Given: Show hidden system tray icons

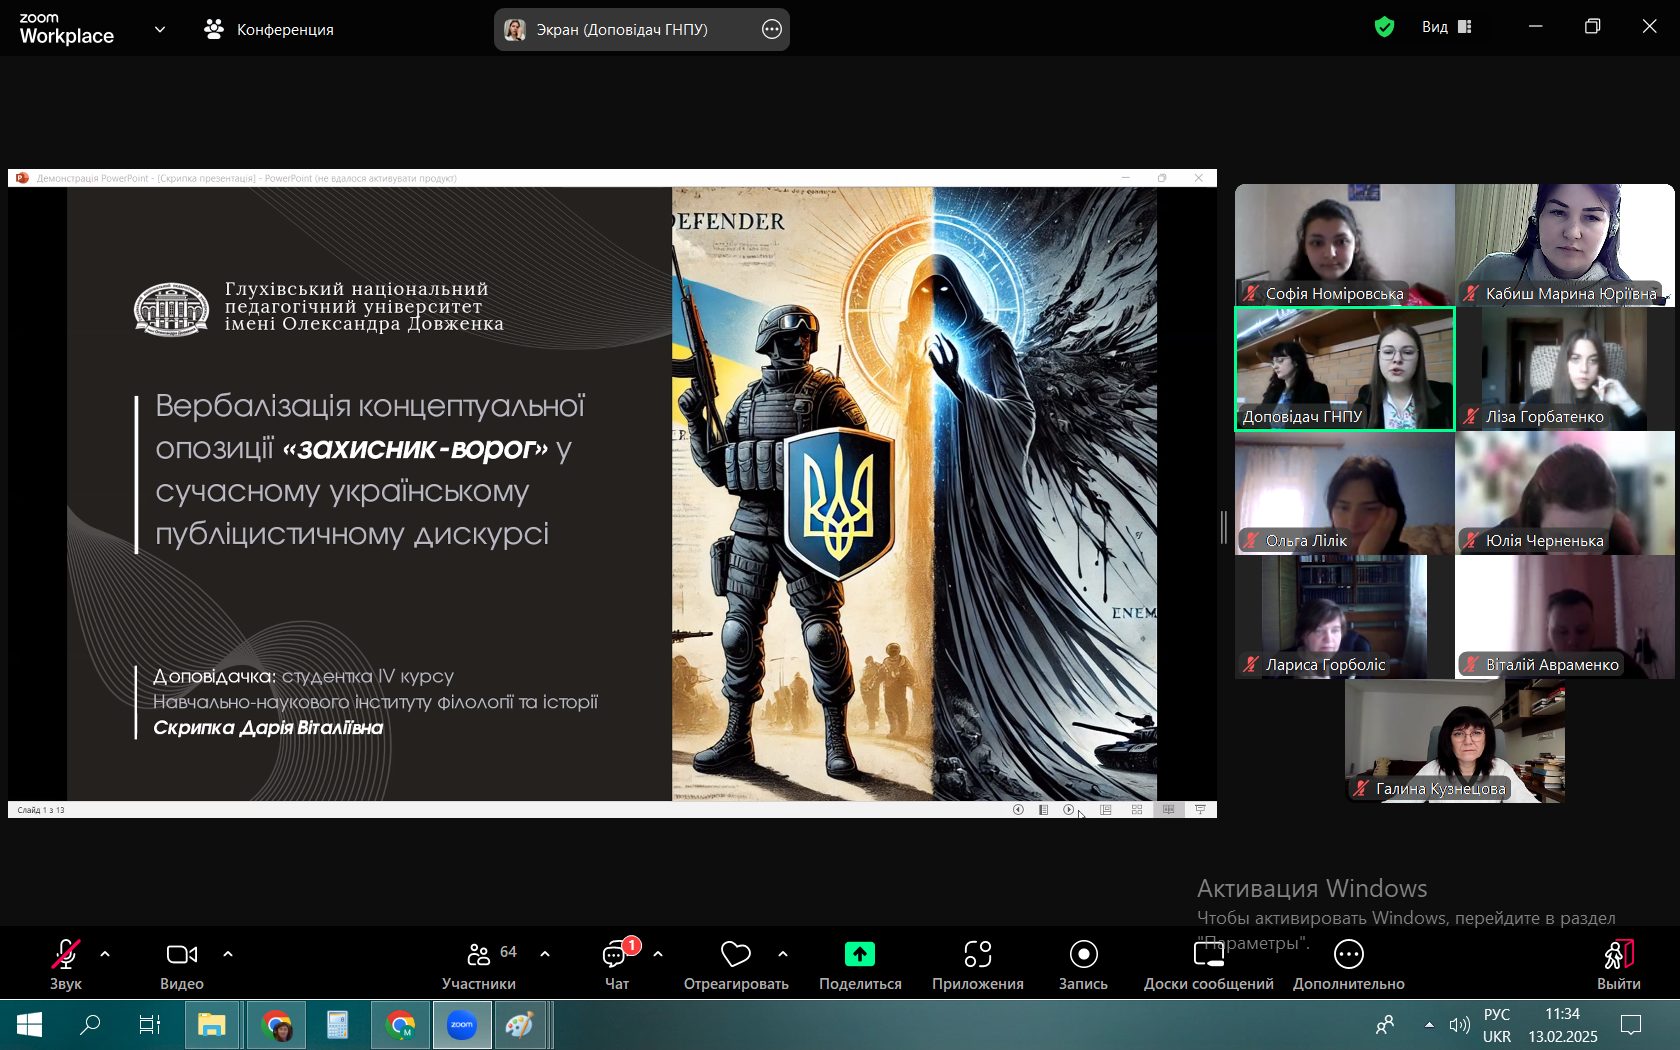Looking at the screenshot, I should coord(1429,1025).
